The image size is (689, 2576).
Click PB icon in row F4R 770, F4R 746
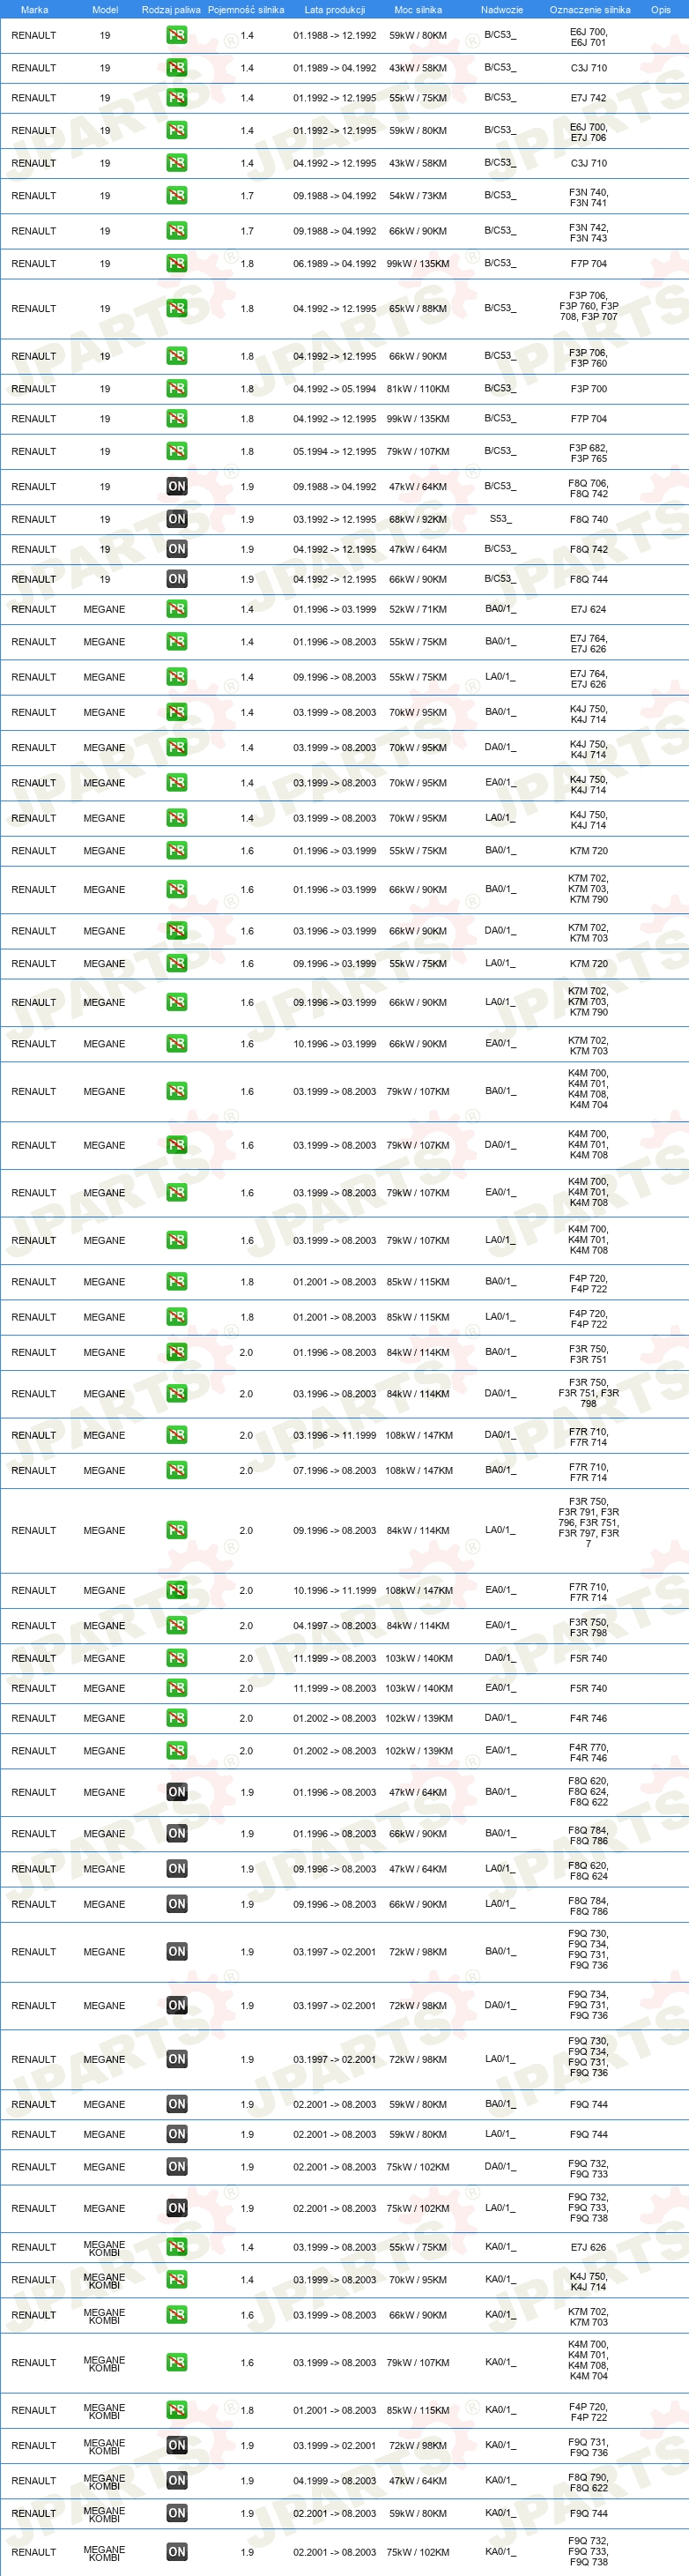[177, 1751]
